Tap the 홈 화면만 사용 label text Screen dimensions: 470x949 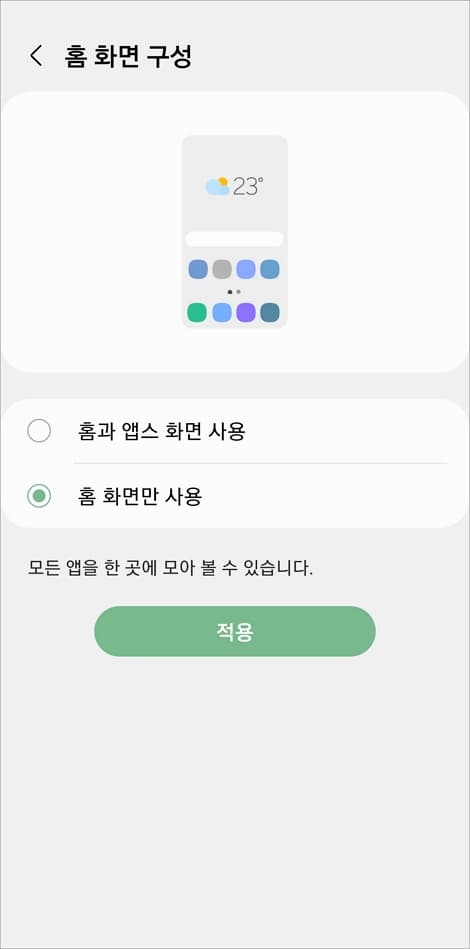[140, 497]
